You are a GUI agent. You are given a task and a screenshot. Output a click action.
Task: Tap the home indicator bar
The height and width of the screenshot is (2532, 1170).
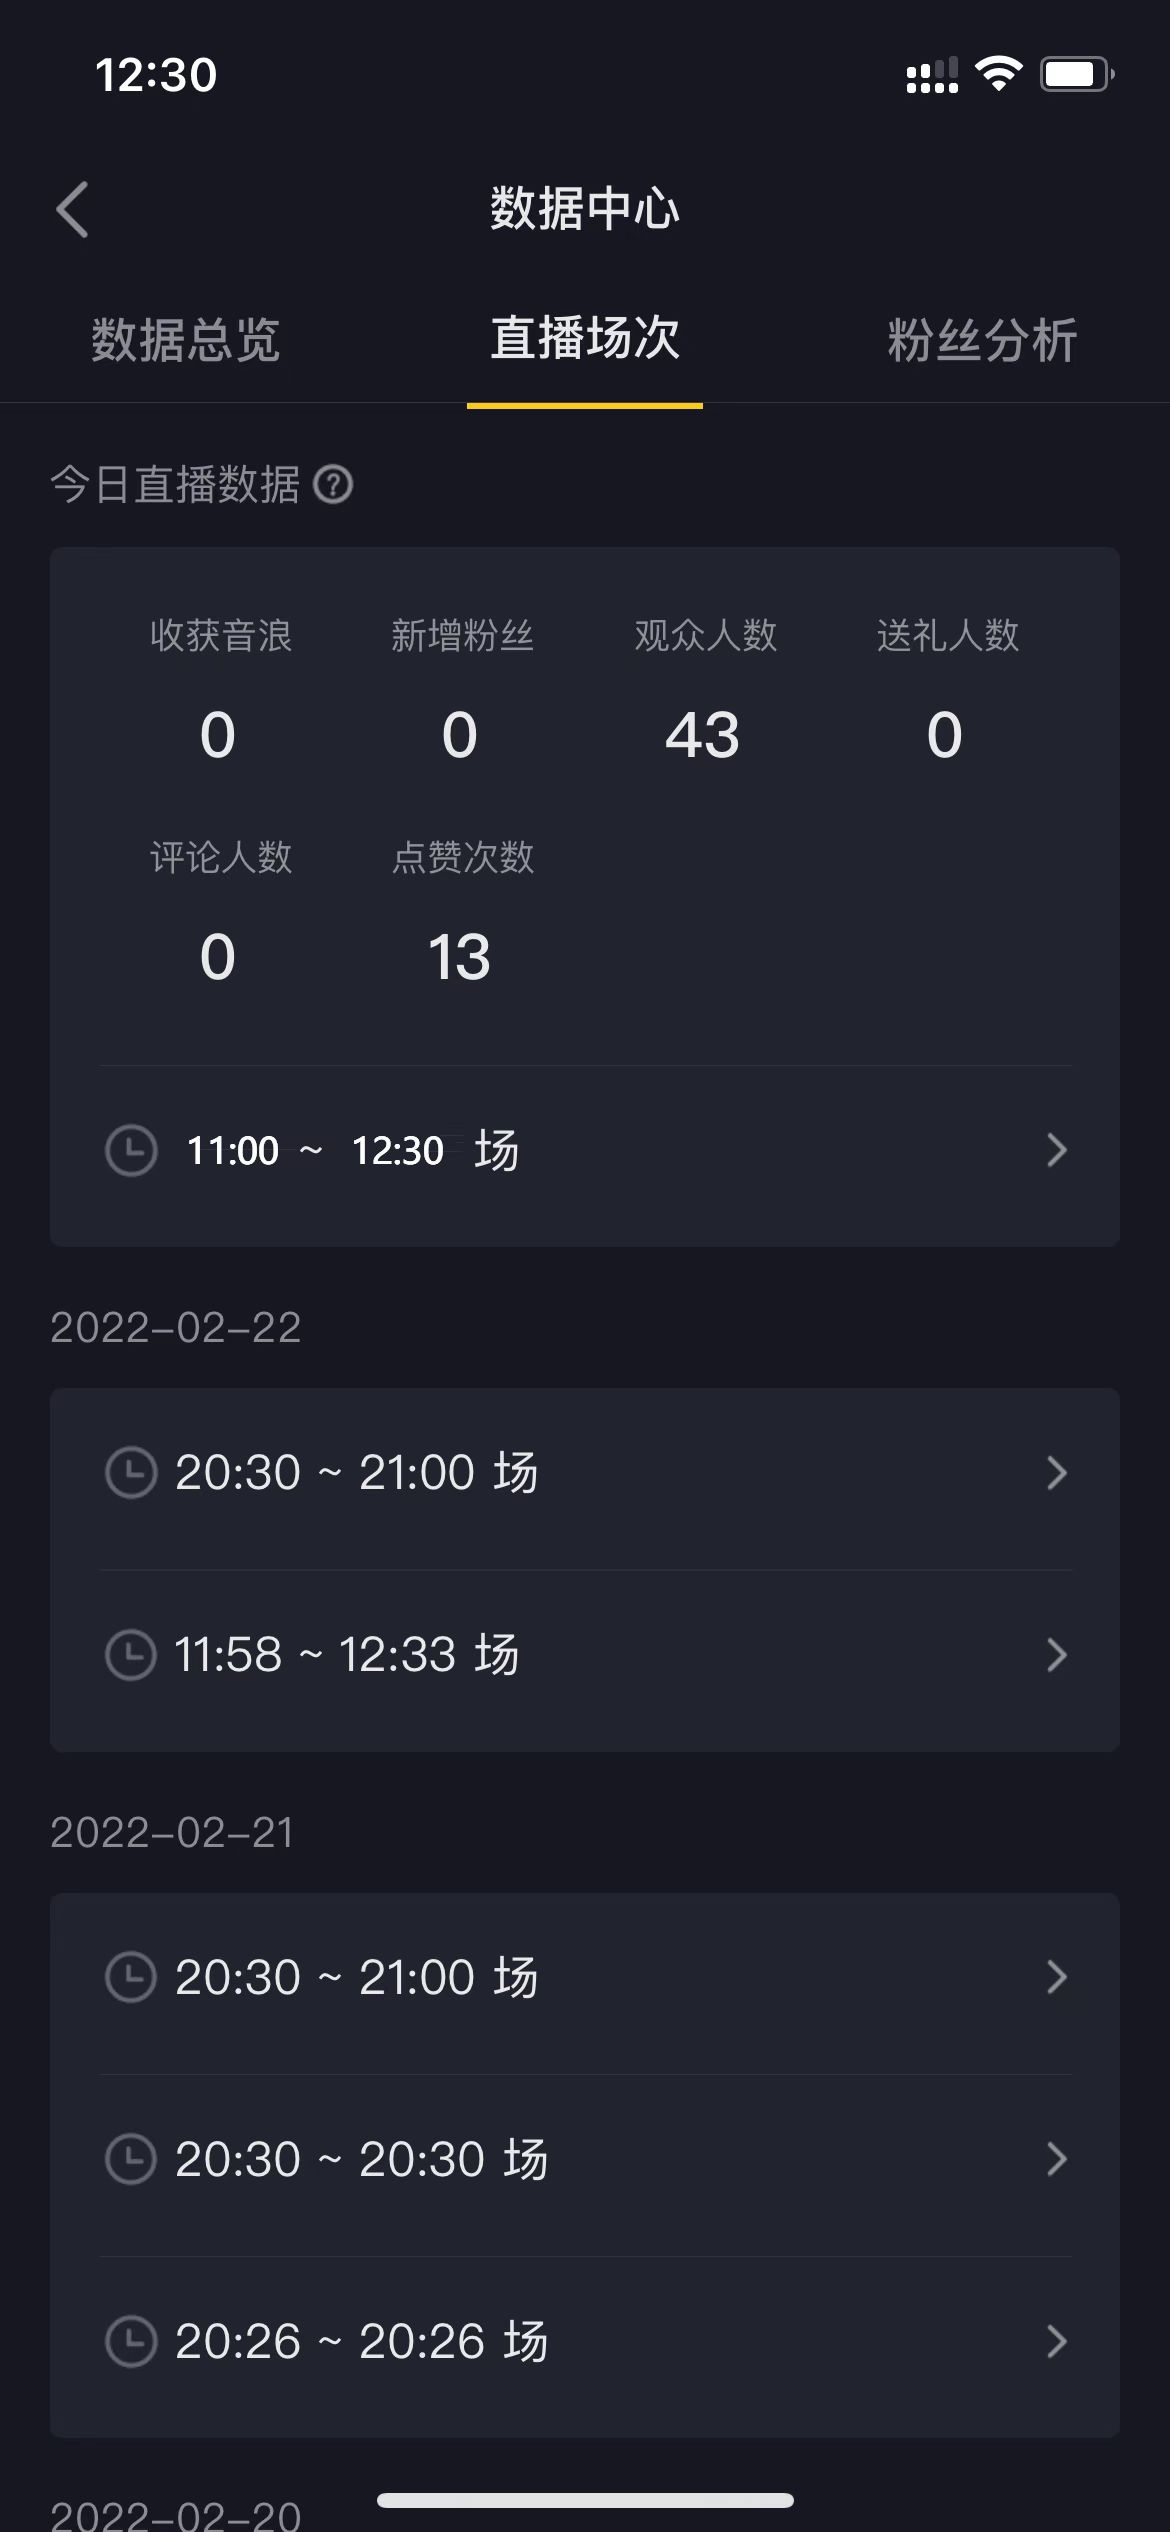click(585, 2500)
